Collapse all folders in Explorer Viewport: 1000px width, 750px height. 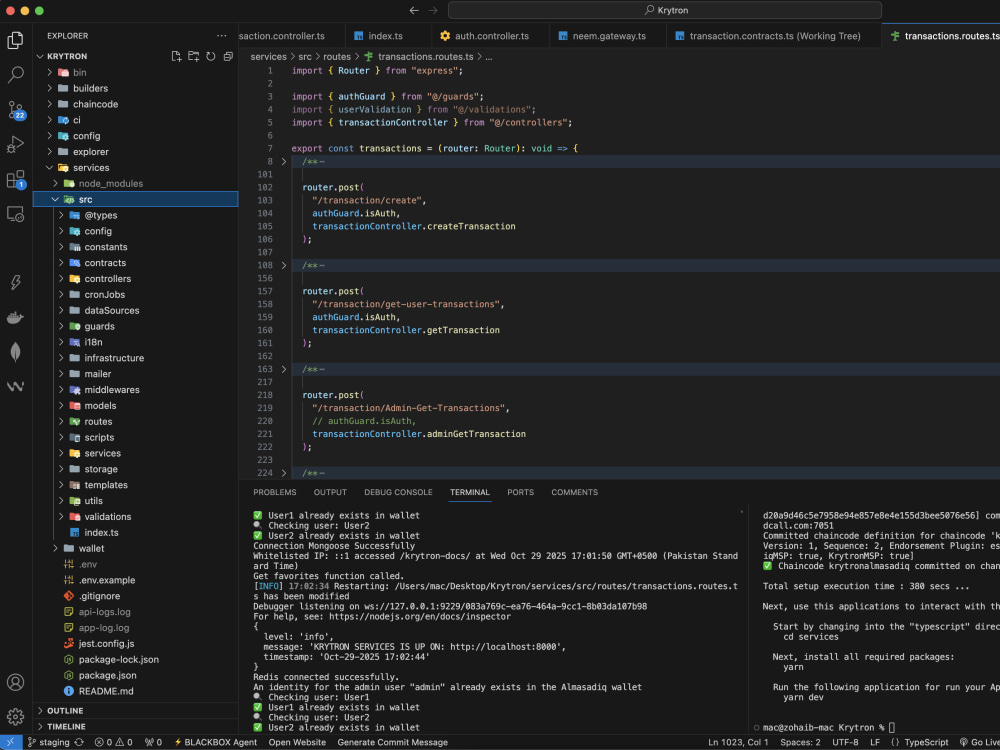[228, 56]
